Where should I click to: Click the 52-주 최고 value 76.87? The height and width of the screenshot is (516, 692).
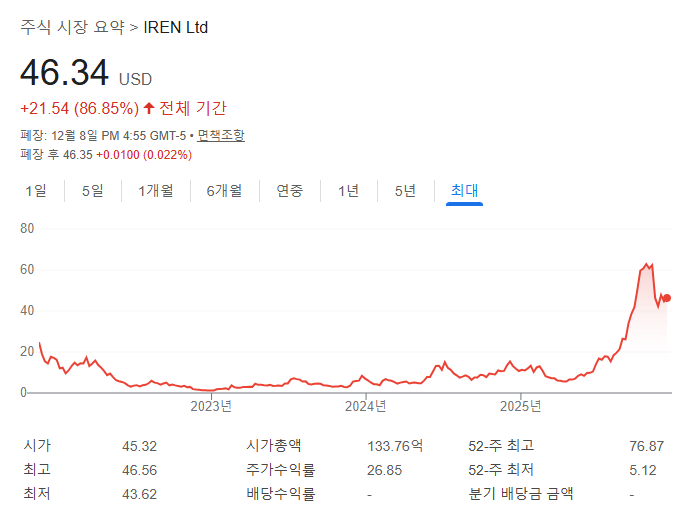click(x=647, y=446)
